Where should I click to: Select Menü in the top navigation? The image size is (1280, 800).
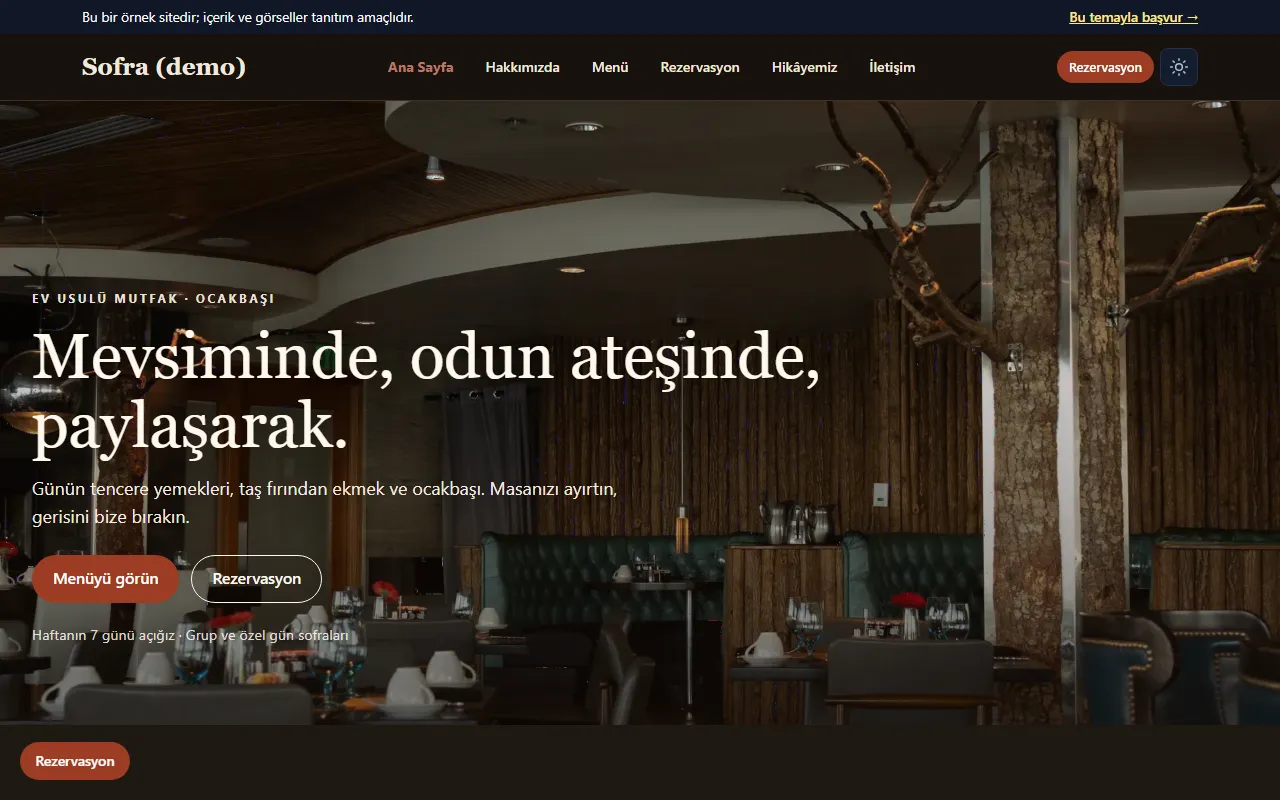(610, 67)
